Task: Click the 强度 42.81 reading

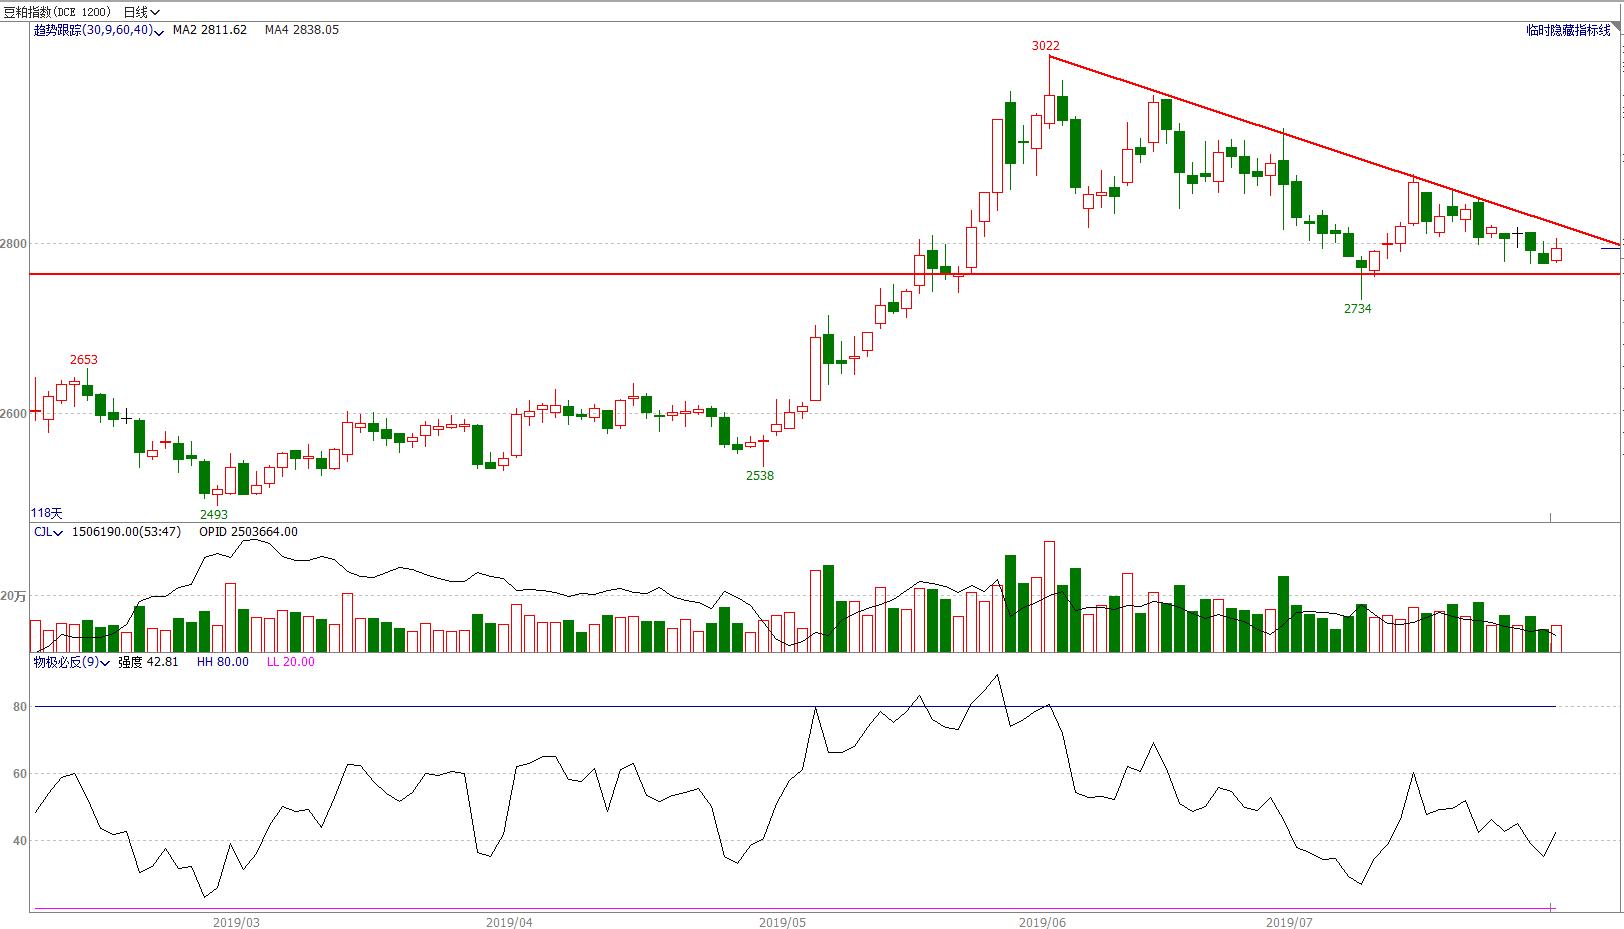Action: tap(148, 662)
